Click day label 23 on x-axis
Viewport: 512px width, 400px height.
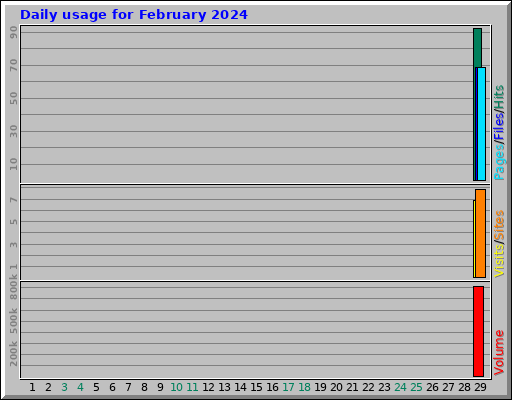pyautogui.click(x=384, y=387)
